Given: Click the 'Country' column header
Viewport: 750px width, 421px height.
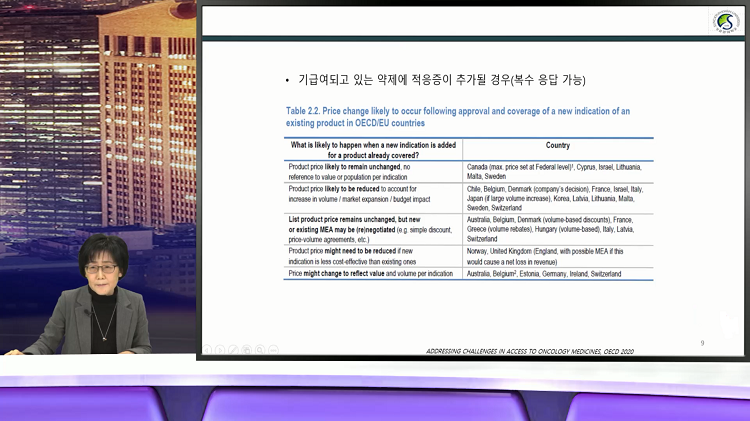Looking at the screenshot, I should tap(558, 145).
